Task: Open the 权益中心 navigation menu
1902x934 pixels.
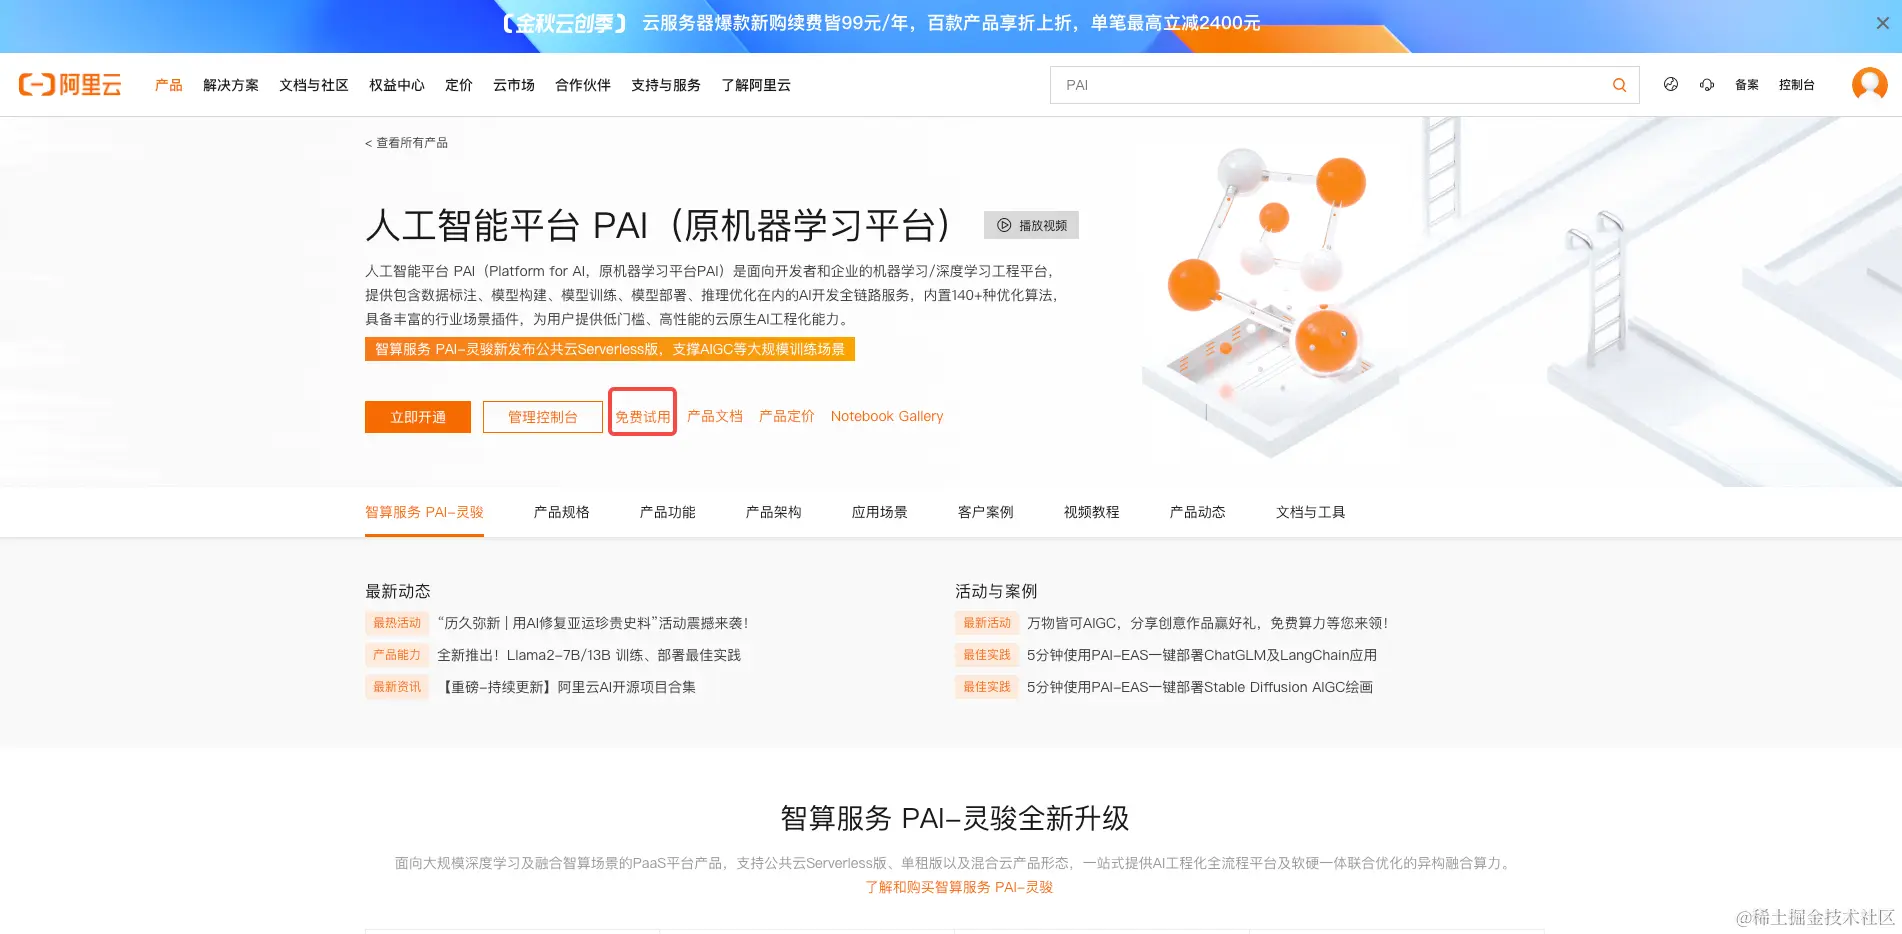Action: 397,85
